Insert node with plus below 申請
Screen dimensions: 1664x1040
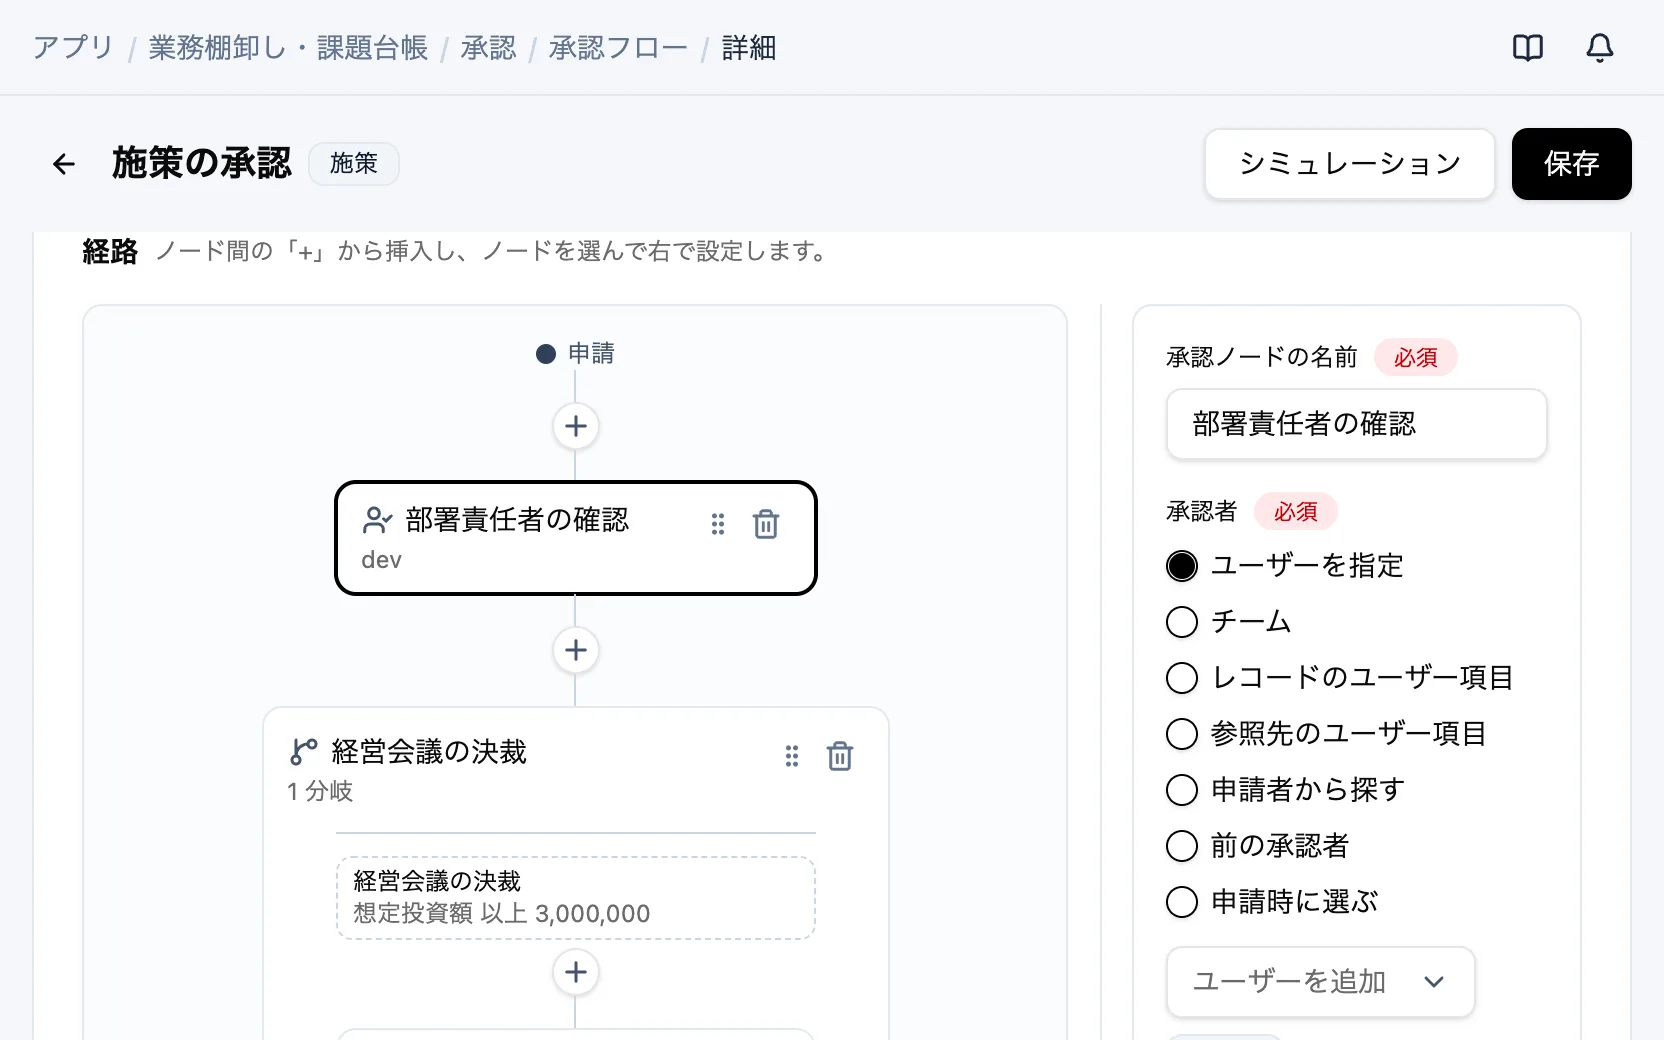tap(576, 426)
